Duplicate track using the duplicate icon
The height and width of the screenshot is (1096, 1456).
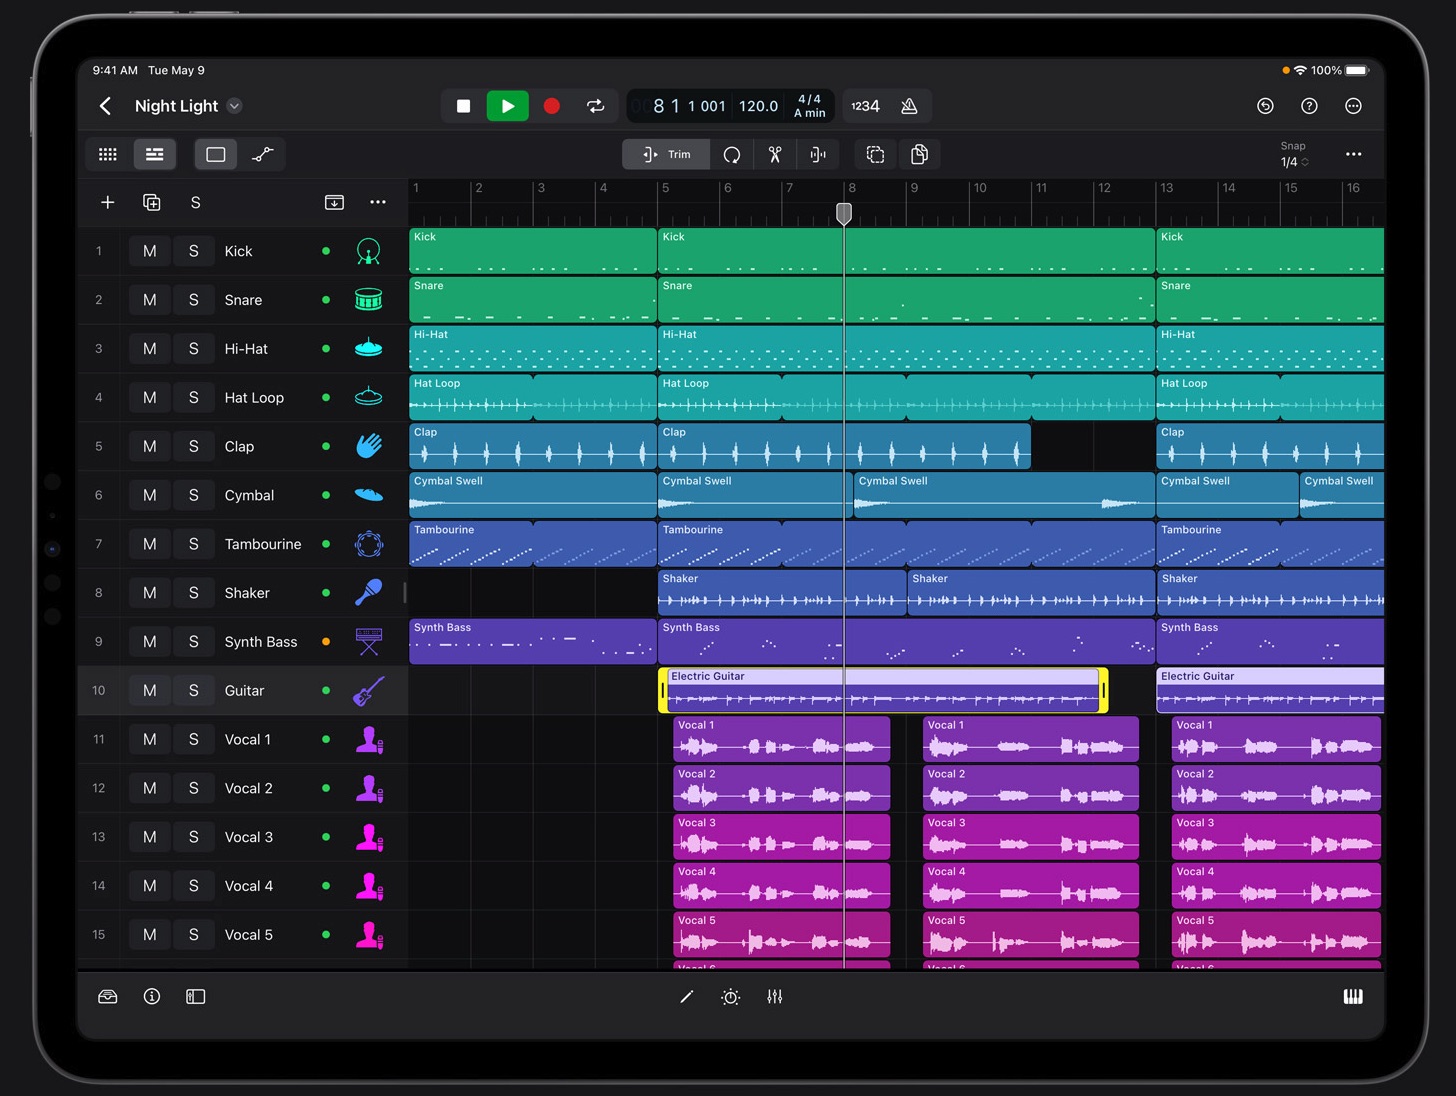152,202
